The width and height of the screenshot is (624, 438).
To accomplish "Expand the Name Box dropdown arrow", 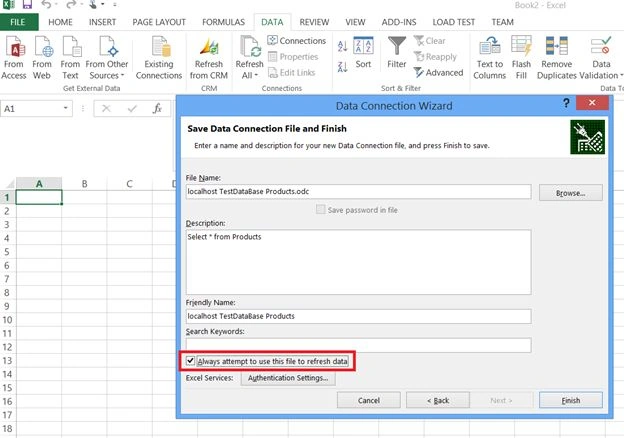I will 65,108.
